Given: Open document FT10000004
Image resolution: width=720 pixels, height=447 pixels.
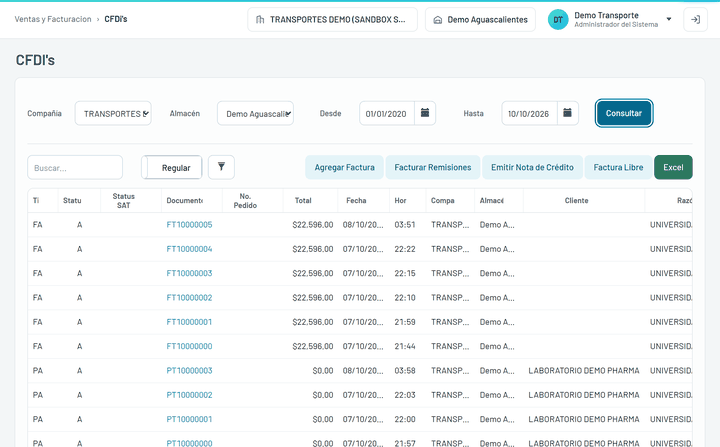Looking at the screenshot, I should [x=189, y=249].
